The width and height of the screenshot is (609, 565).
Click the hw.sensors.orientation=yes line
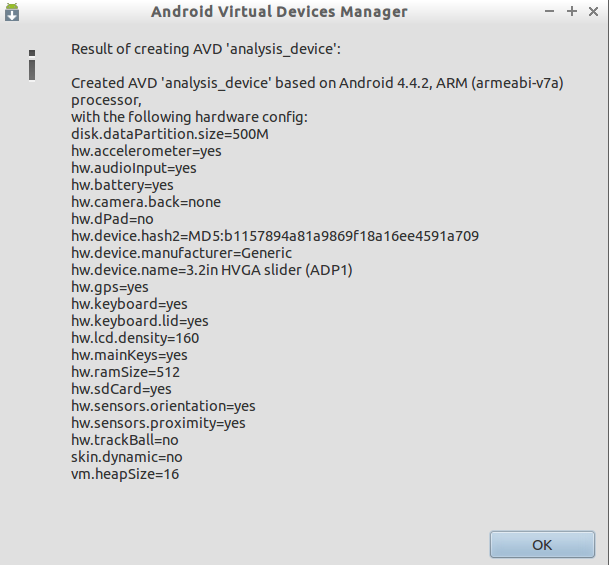point(163,406)
